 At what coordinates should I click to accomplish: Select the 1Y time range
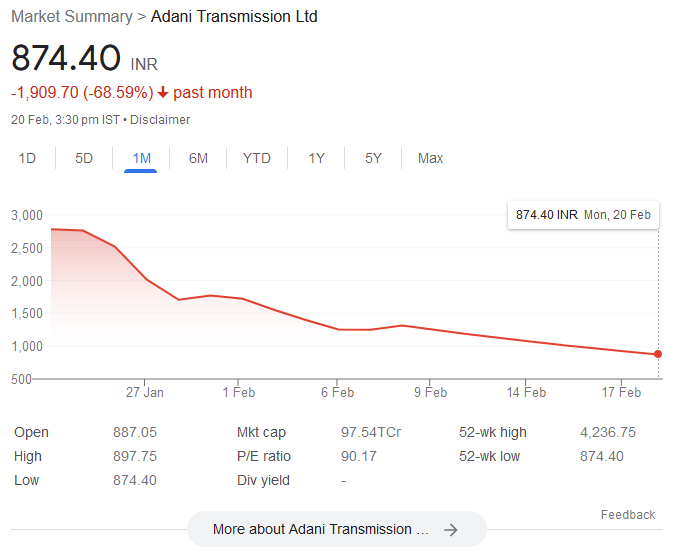click(316, 158)
